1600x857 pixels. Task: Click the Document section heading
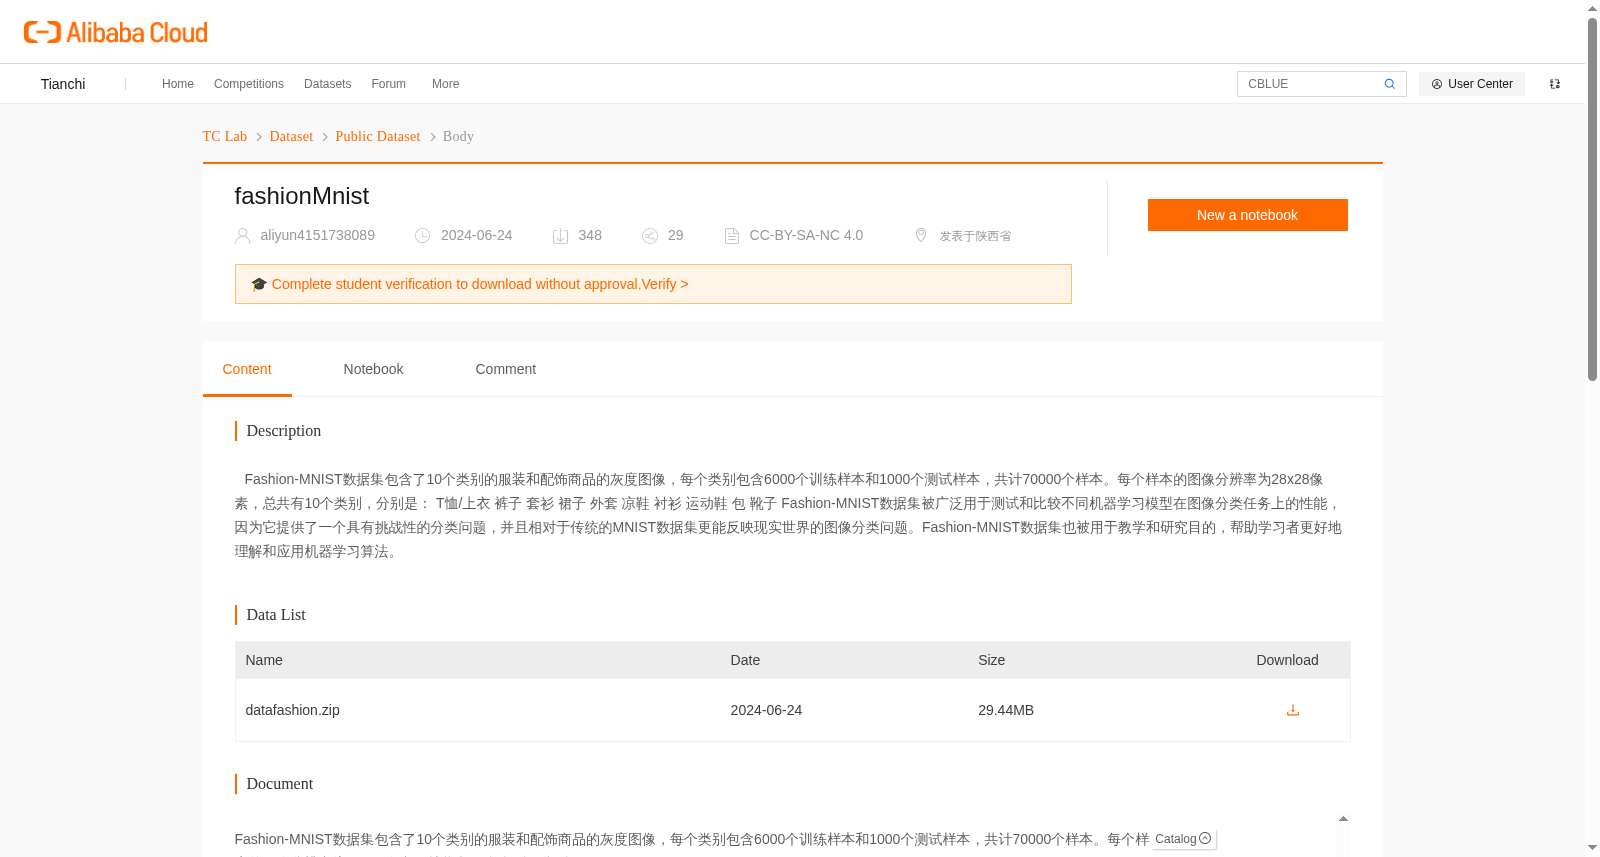coord(280,784)
